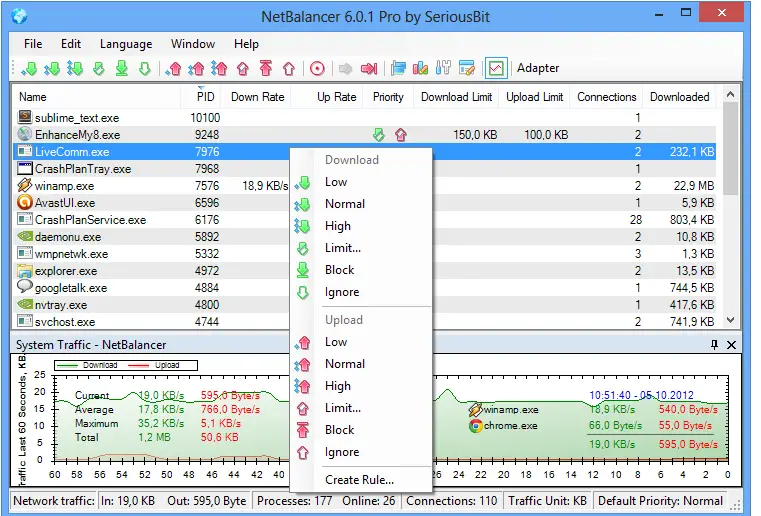The height and width of the screenshot is (516, 761).
Task: Click the process list scrollbar thumb
Action: (730, 149)
